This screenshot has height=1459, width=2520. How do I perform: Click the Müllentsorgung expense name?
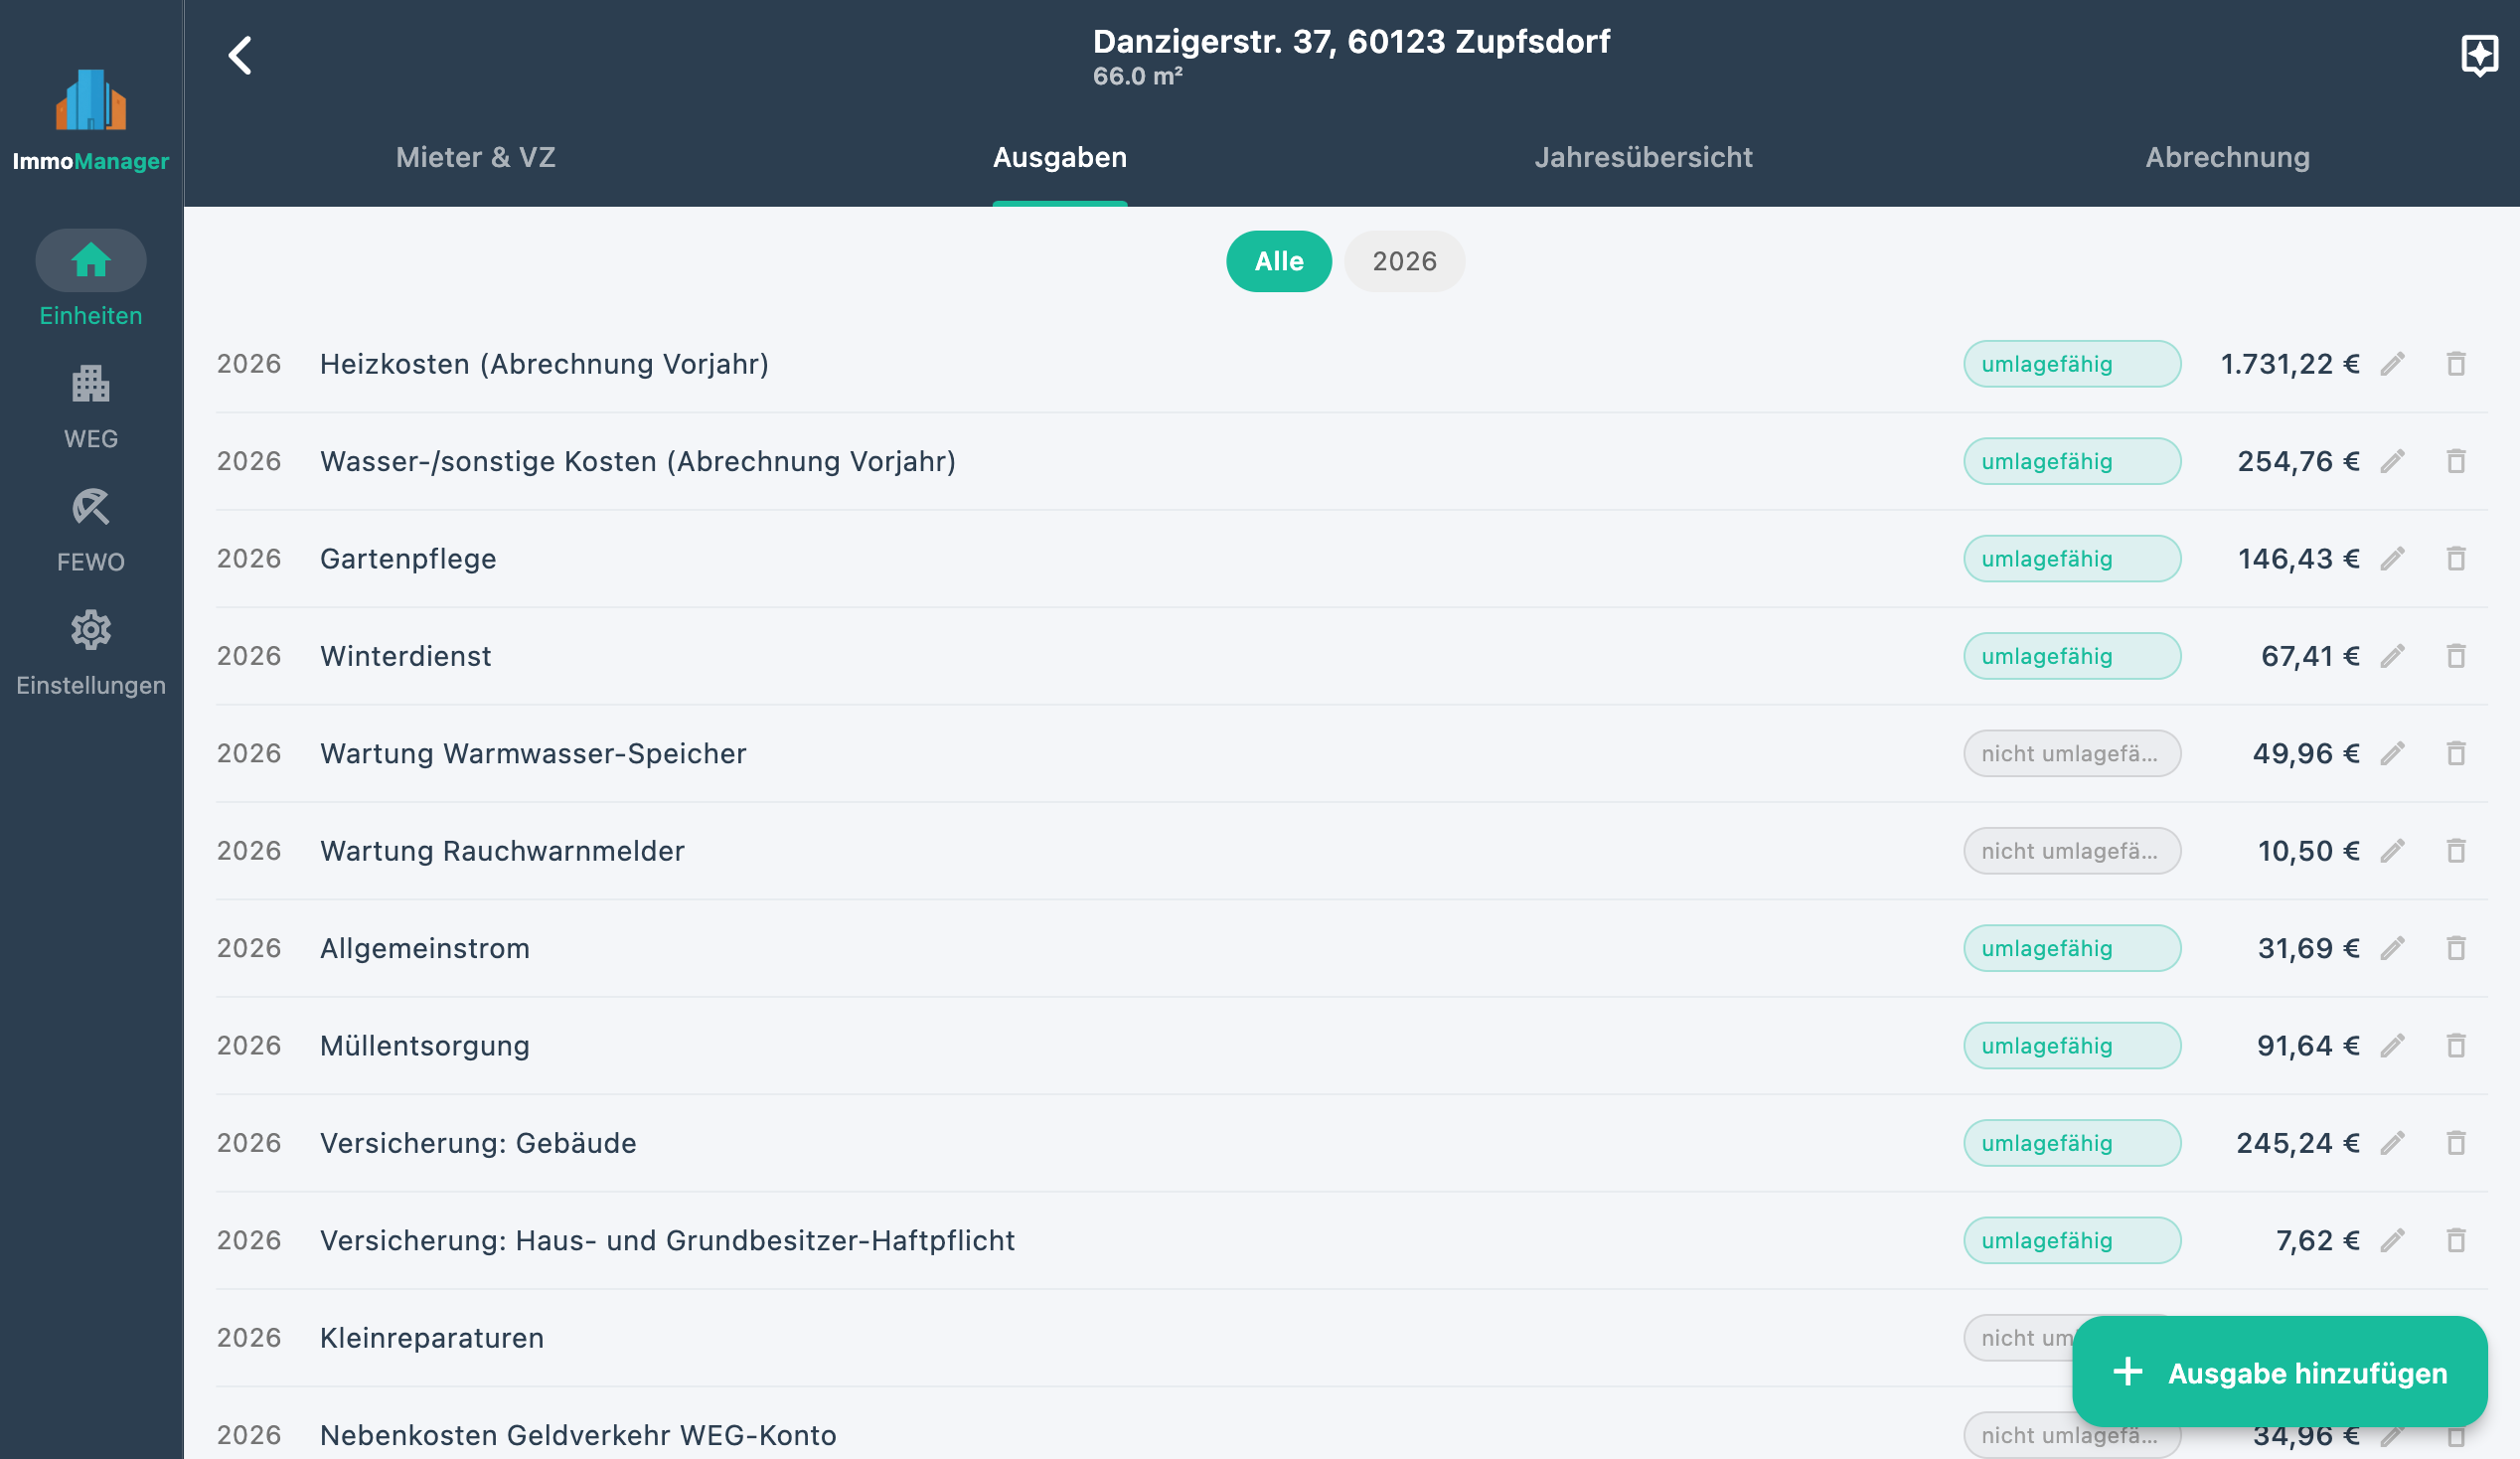pyautogui.click(x=425, y=1045)
